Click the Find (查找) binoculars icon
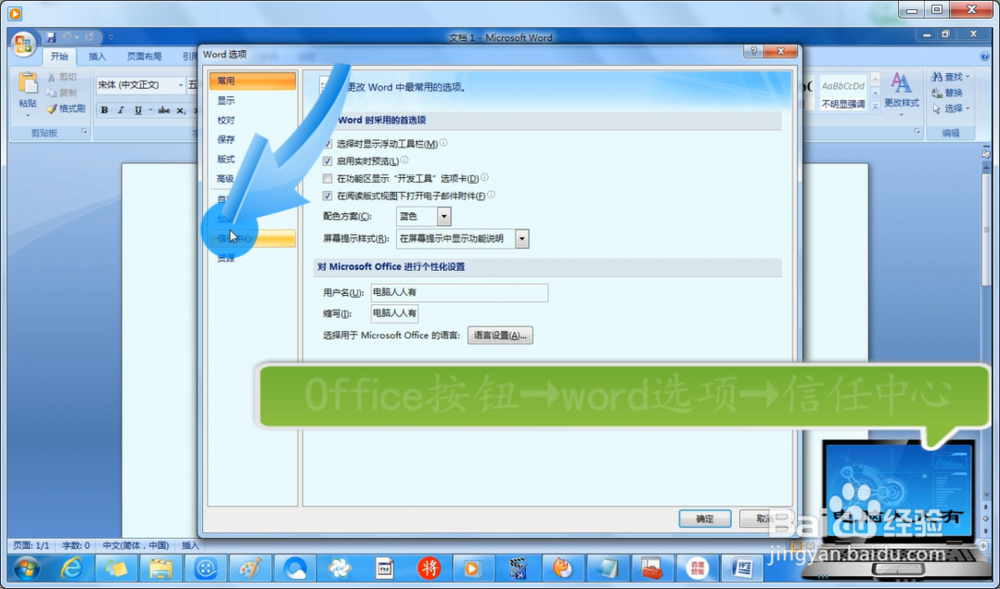 point(946,76)
